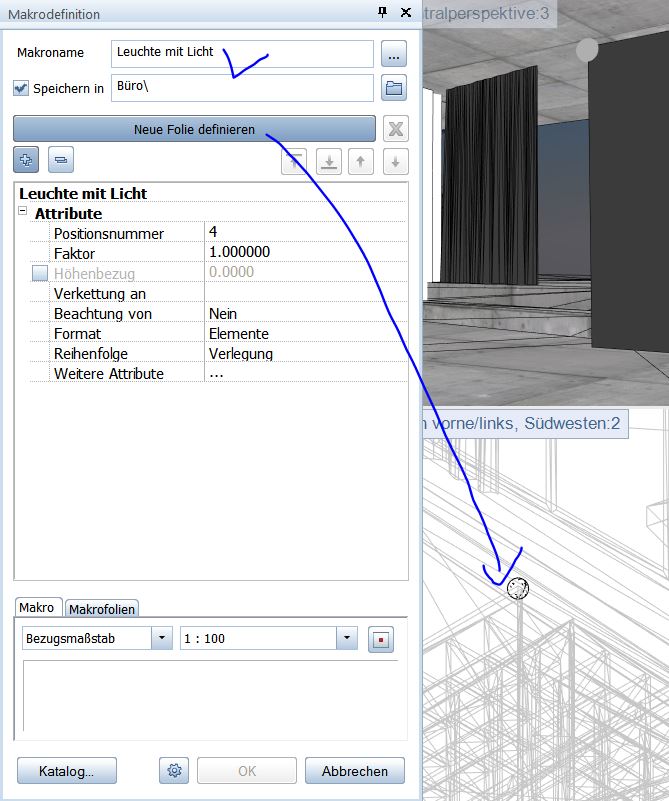Image resolution: width=669 pixels, height=801 pixels.
Task: Click the minus icon to remove a foil
Action: (x=61, y=159)
